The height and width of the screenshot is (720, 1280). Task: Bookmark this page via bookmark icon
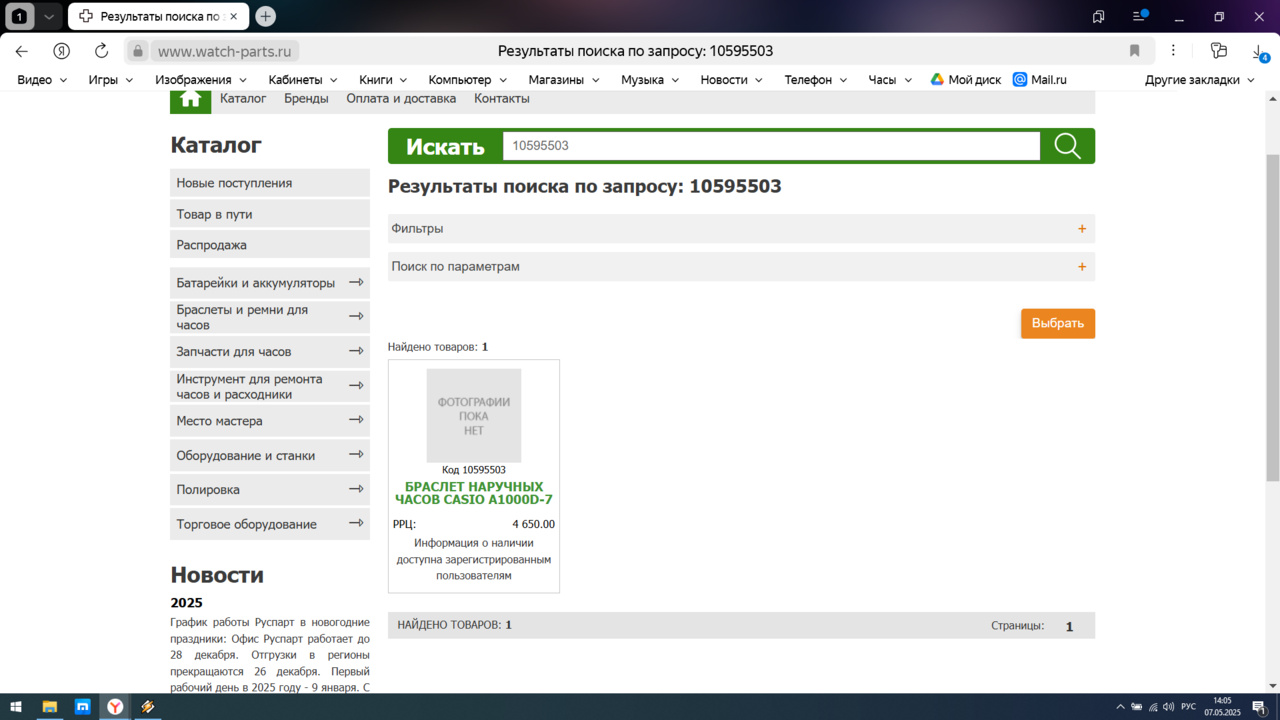1134,51
